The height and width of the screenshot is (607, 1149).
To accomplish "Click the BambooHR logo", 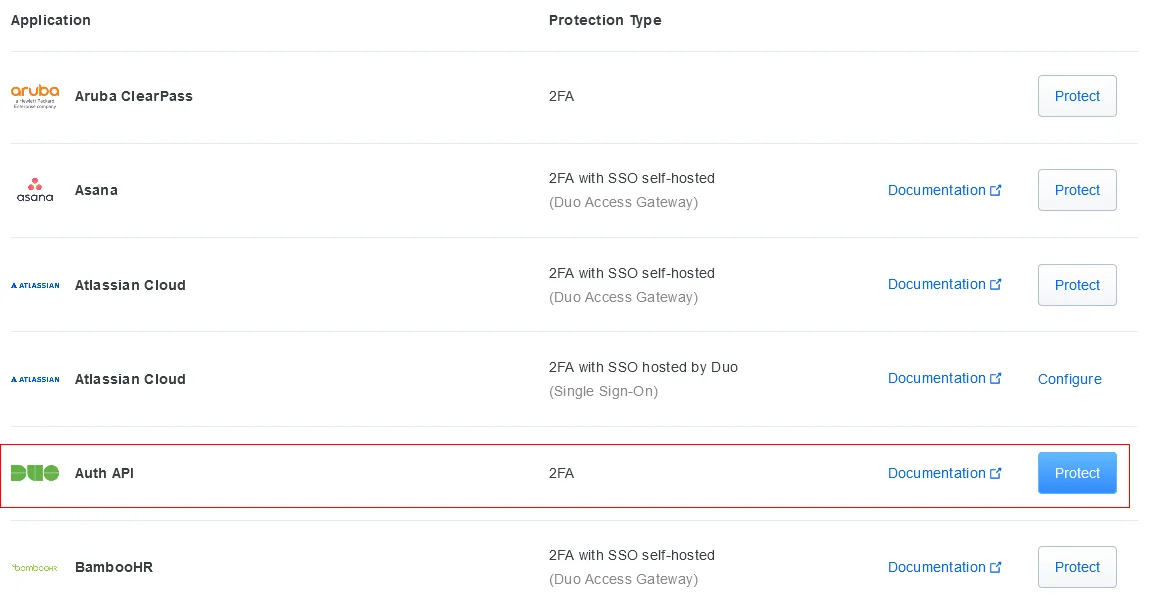I will tap(35, 567).
